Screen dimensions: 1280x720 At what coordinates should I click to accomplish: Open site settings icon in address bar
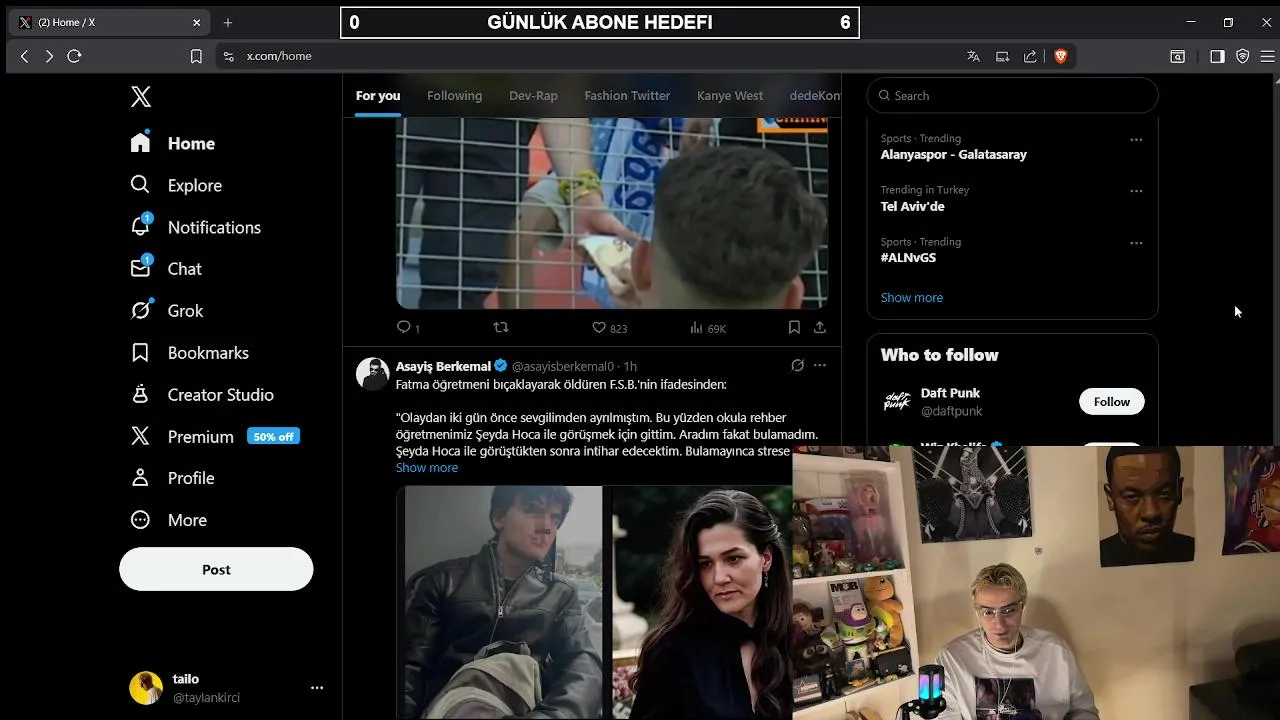(x=228, y=56)
